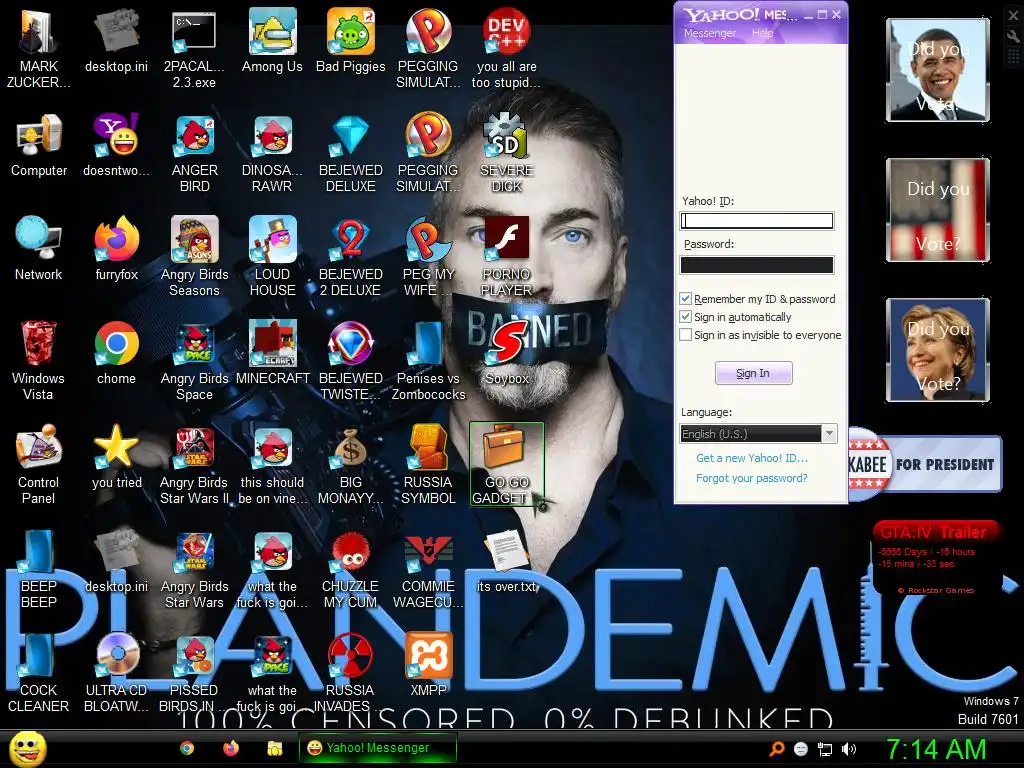Open the BEJEWED 2 DELUXE icon
The image size is (1024, 768).
pos(351,257)
